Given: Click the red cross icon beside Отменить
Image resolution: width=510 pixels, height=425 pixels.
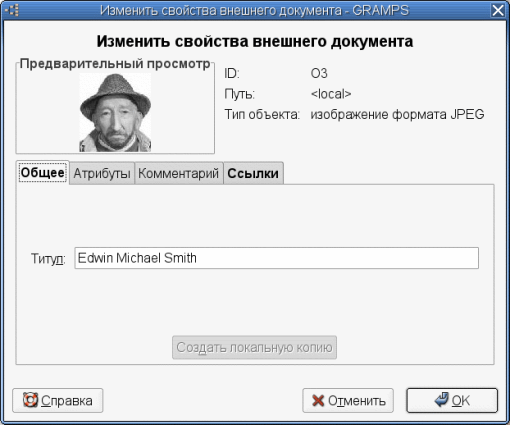Looking at the screenshot, I should pos(318,401).
